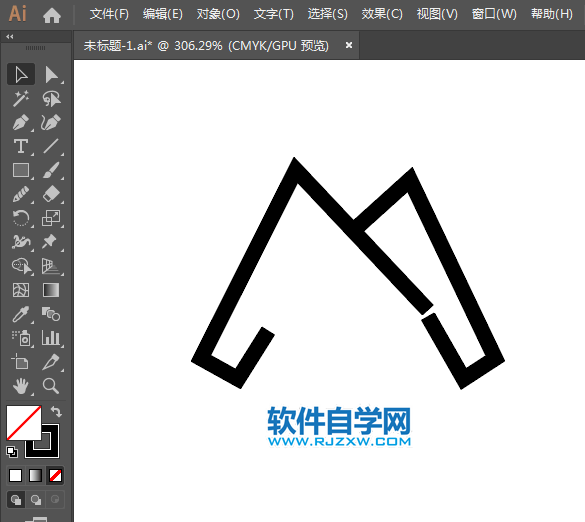Select the Selection tool (black arrow)
The height and width of the screenshot is (522, 585).
click(21, 75)
